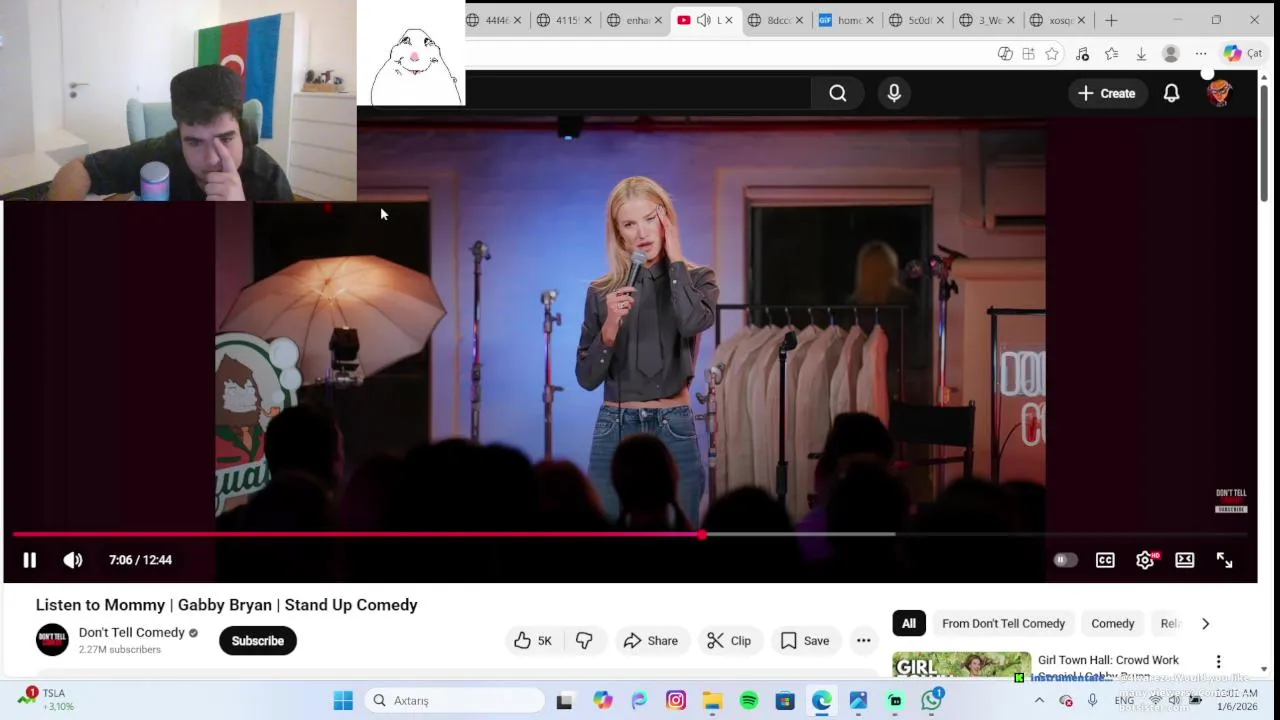Image resolution: width=1280 pixels, height=720 pixels.
Task: Switch to the browser tab labeled enhar
Action: pos(636,20)
